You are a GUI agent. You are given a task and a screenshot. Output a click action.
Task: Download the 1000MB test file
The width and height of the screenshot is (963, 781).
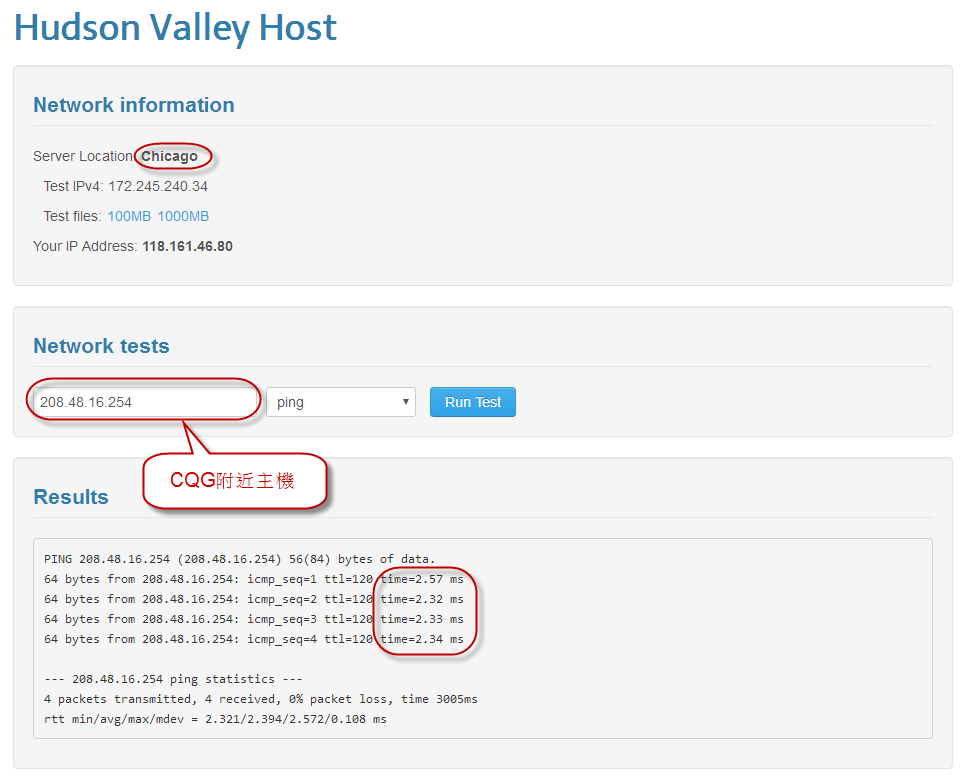183,216
